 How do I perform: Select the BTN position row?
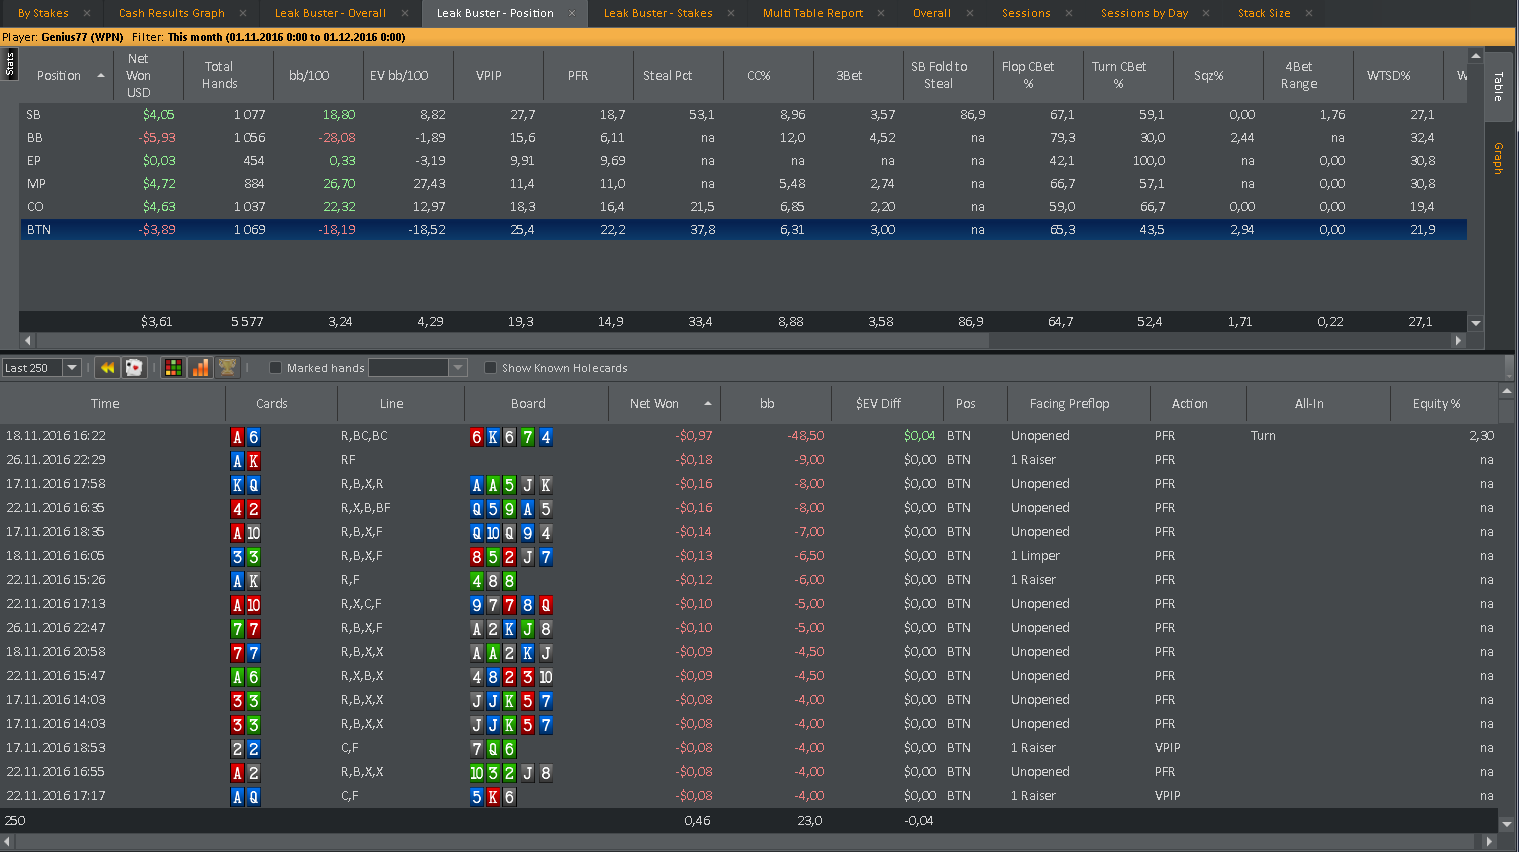[x=743, y=230]
